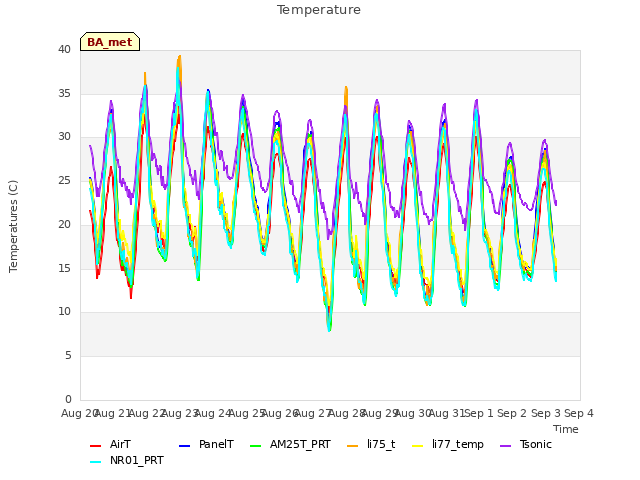This screenshot has height=480, width=640.
Task: Toggle the Tsonic legend entry
Action: tap(526, 444)
